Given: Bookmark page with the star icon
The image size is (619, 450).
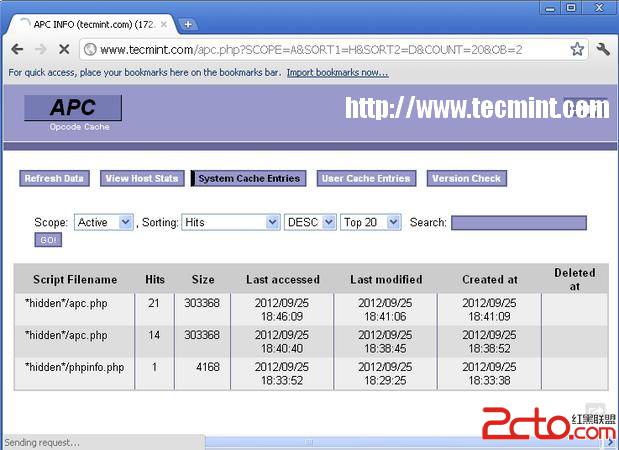Looking at the screenshot, I should [x=577, y=49].
